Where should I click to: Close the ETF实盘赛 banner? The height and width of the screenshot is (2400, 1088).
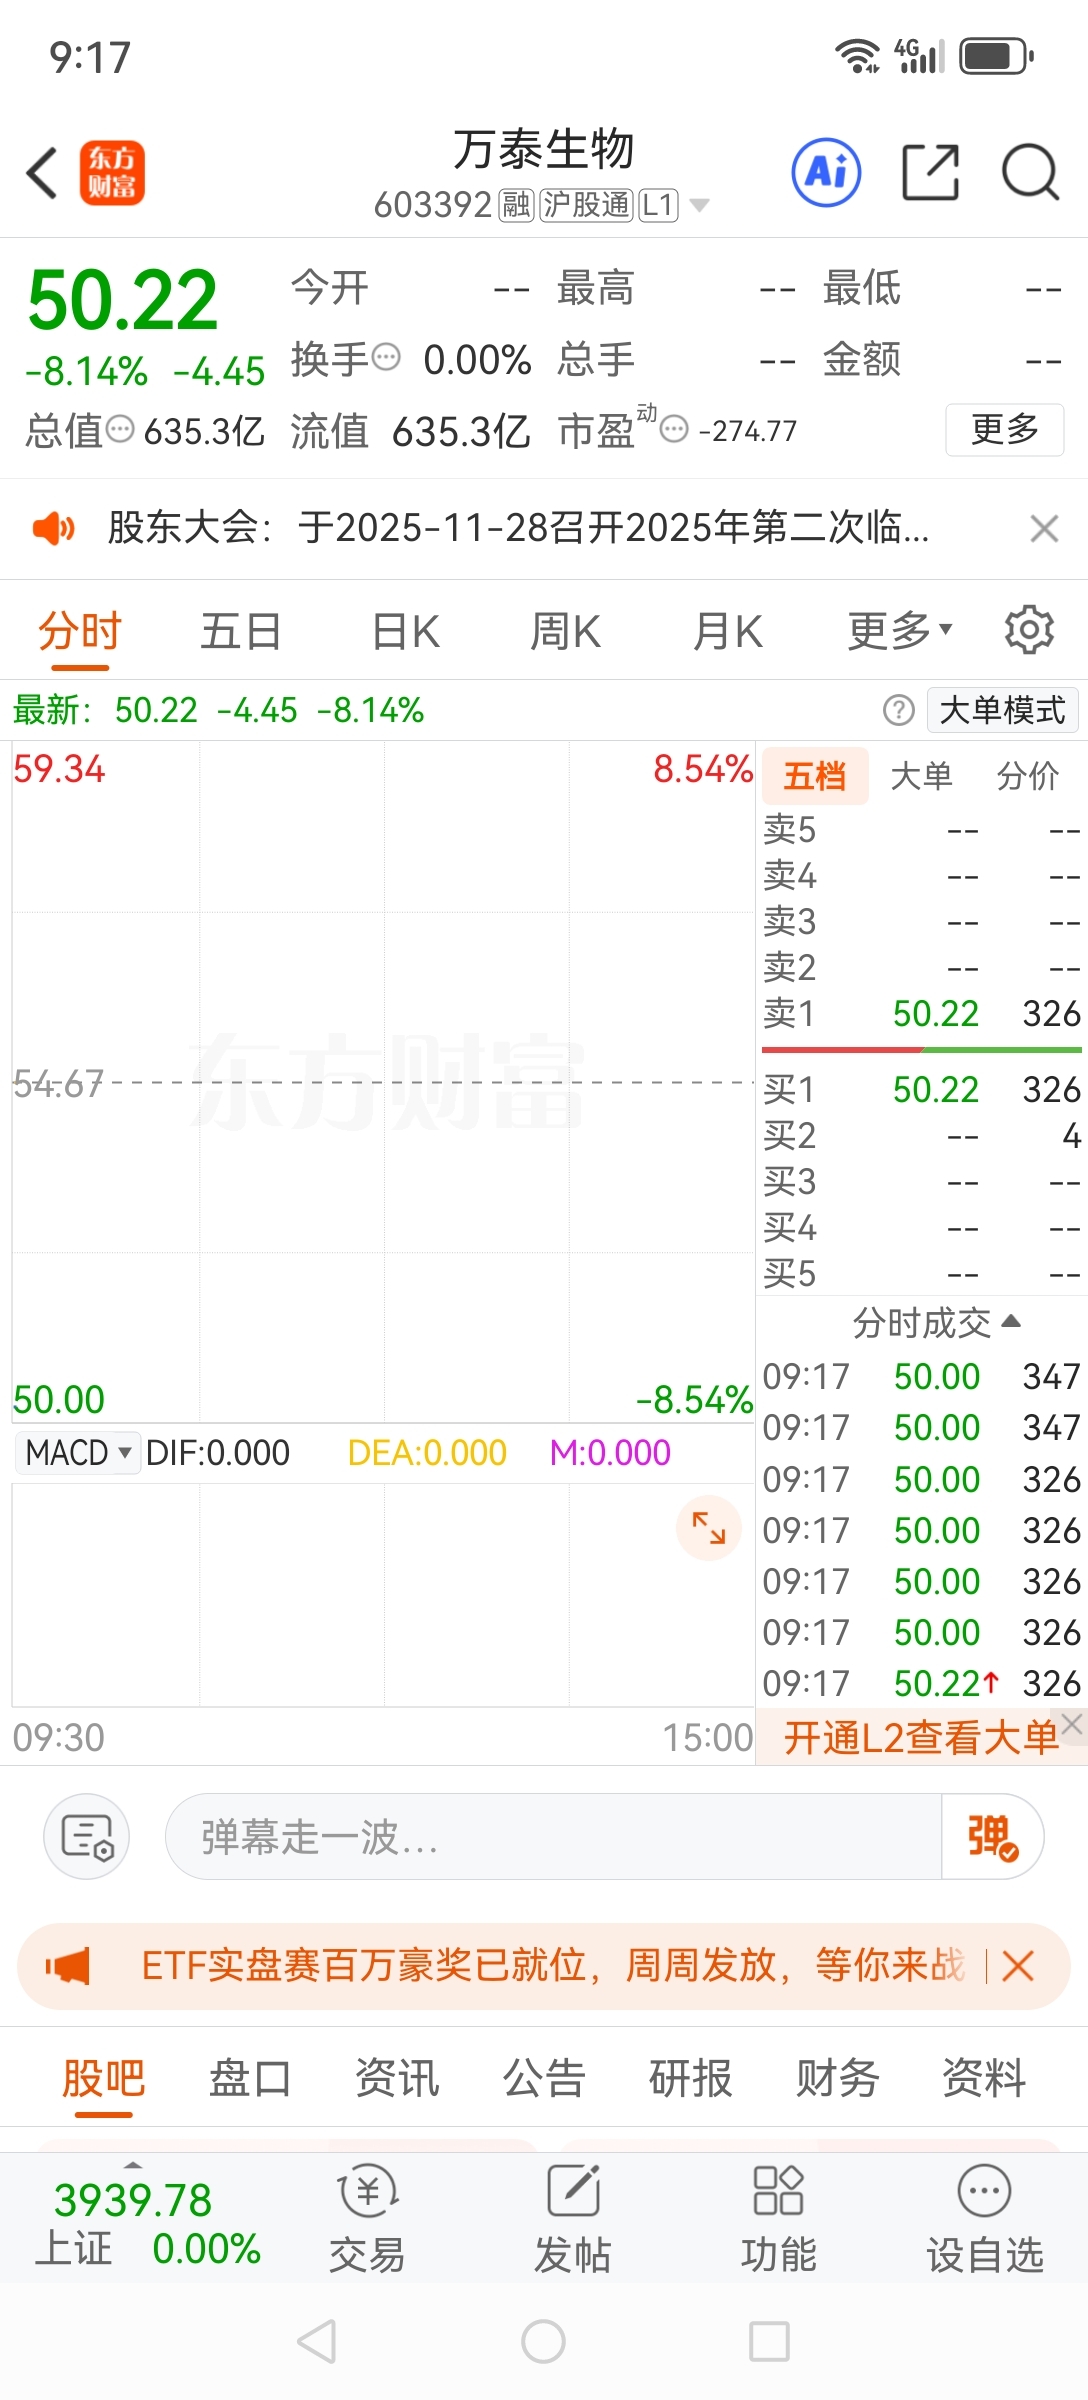[x=1018, y=1966]
